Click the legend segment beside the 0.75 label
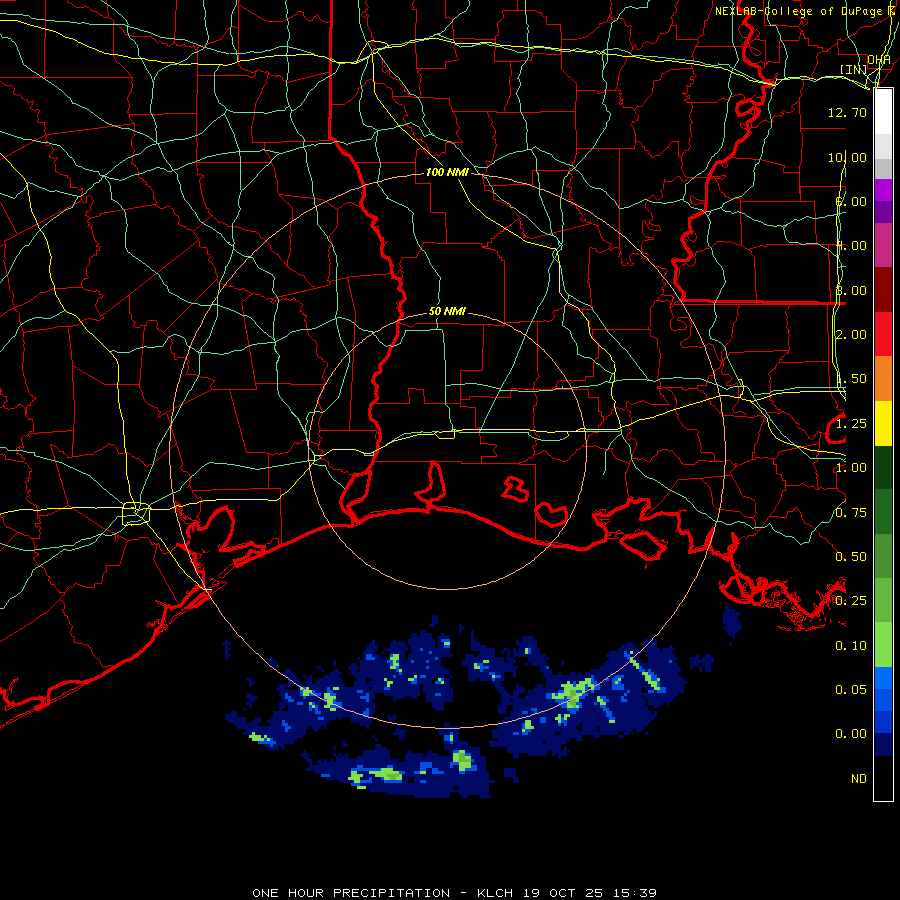 (x=883, y=511)
